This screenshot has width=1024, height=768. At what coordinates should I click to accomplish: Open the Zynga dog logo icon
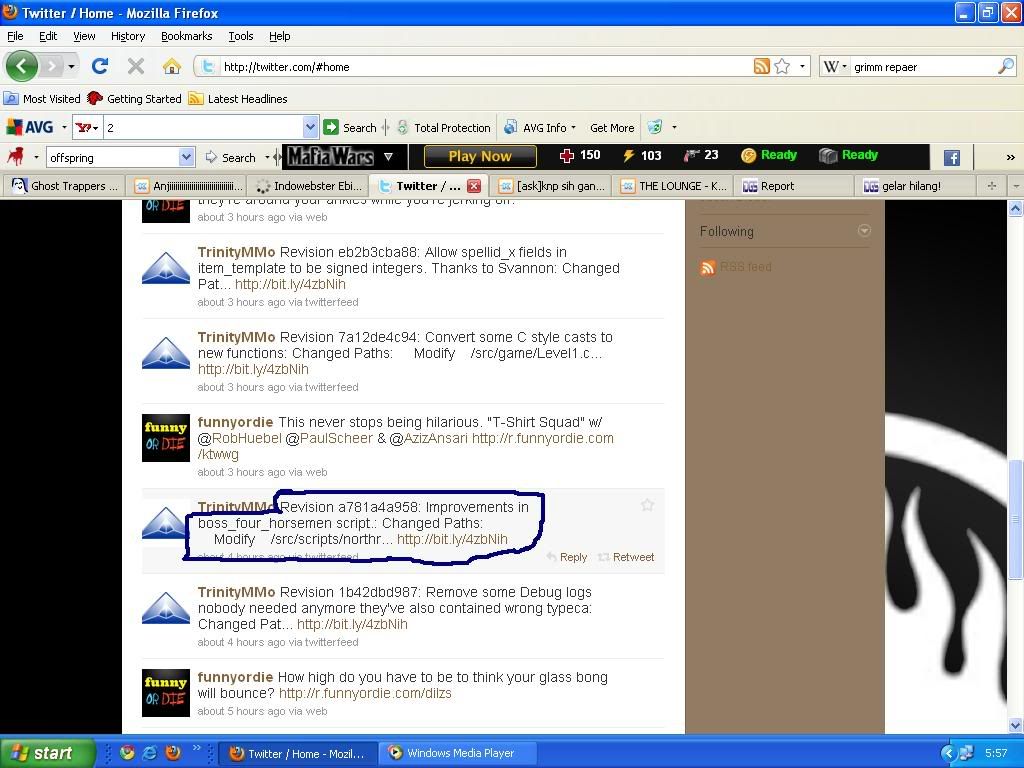pos(15,157)
